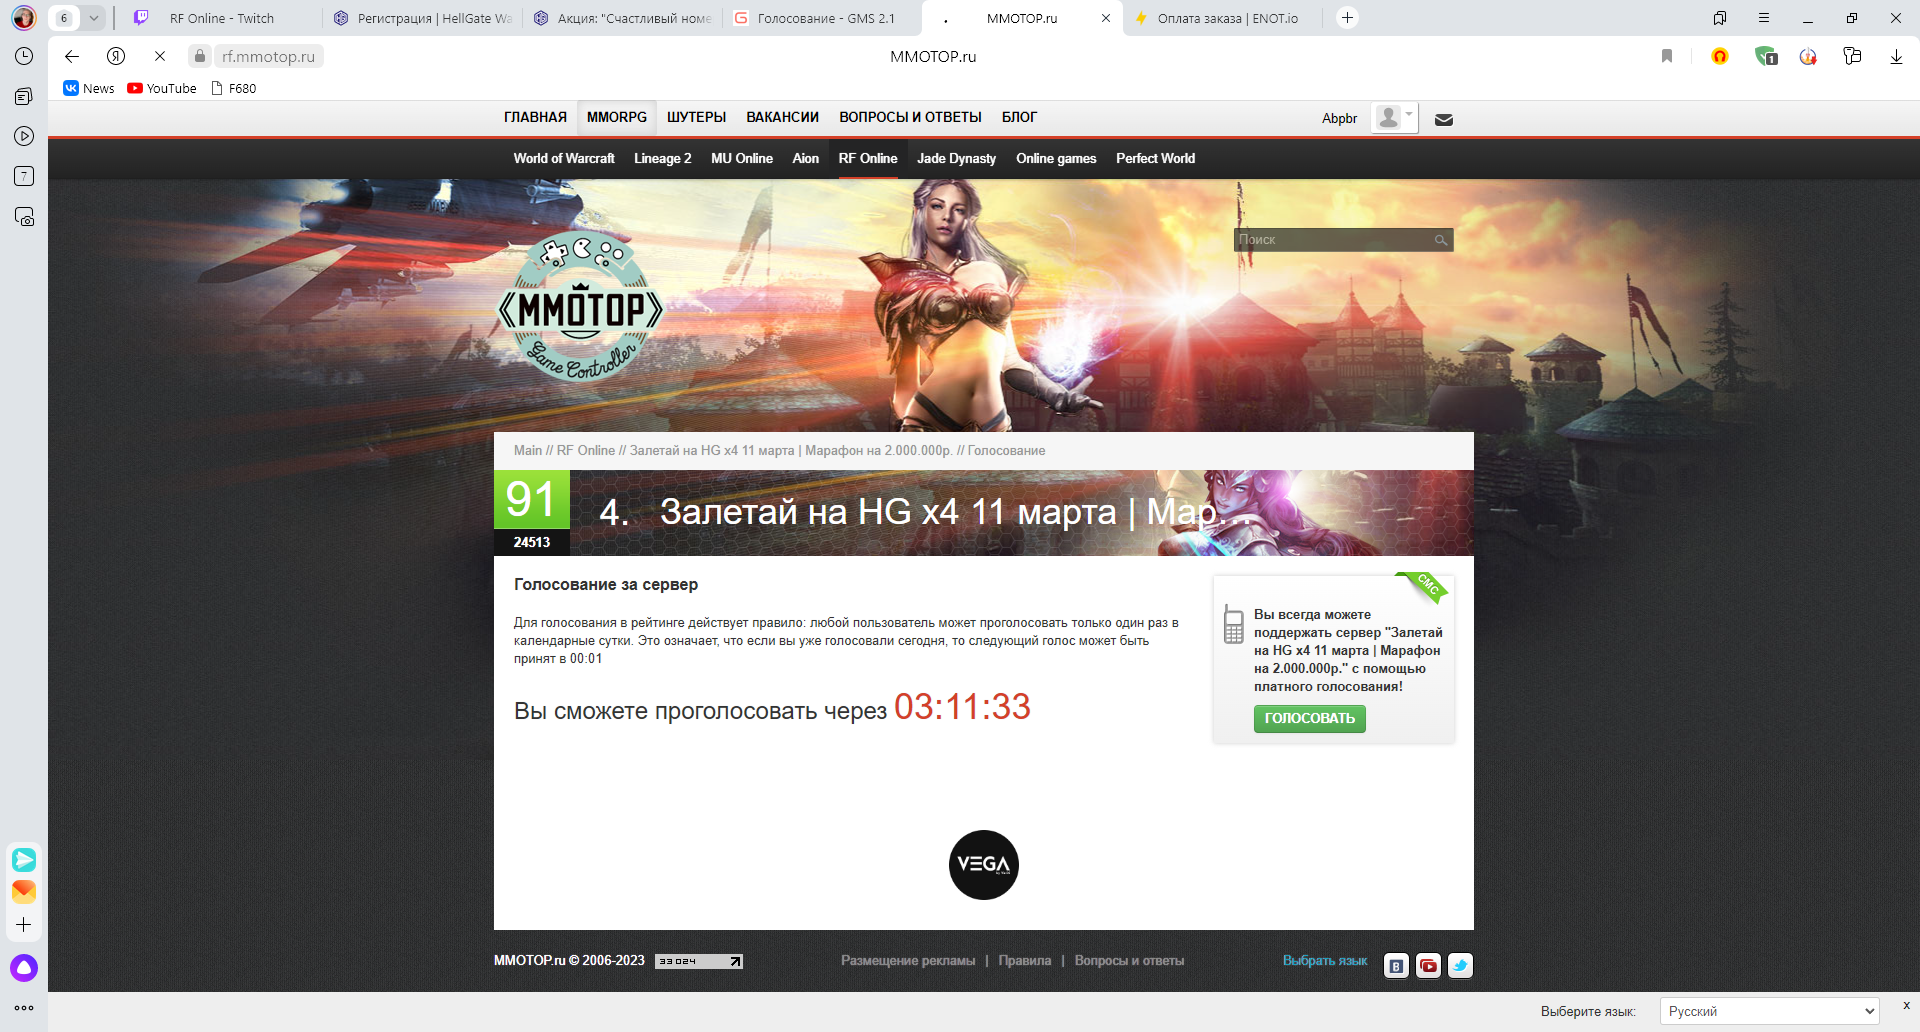Switch to the Регистрация HellGate tab

(x=423, y=18)
